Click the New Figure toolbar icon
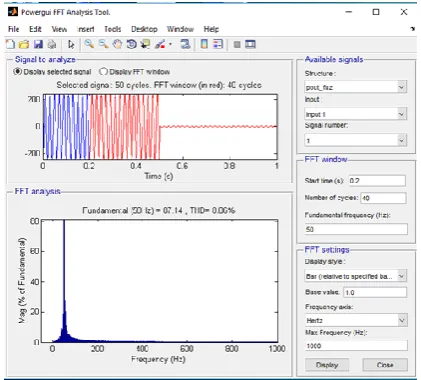Viewport: 421px width, 380px height. click(11, 44)
